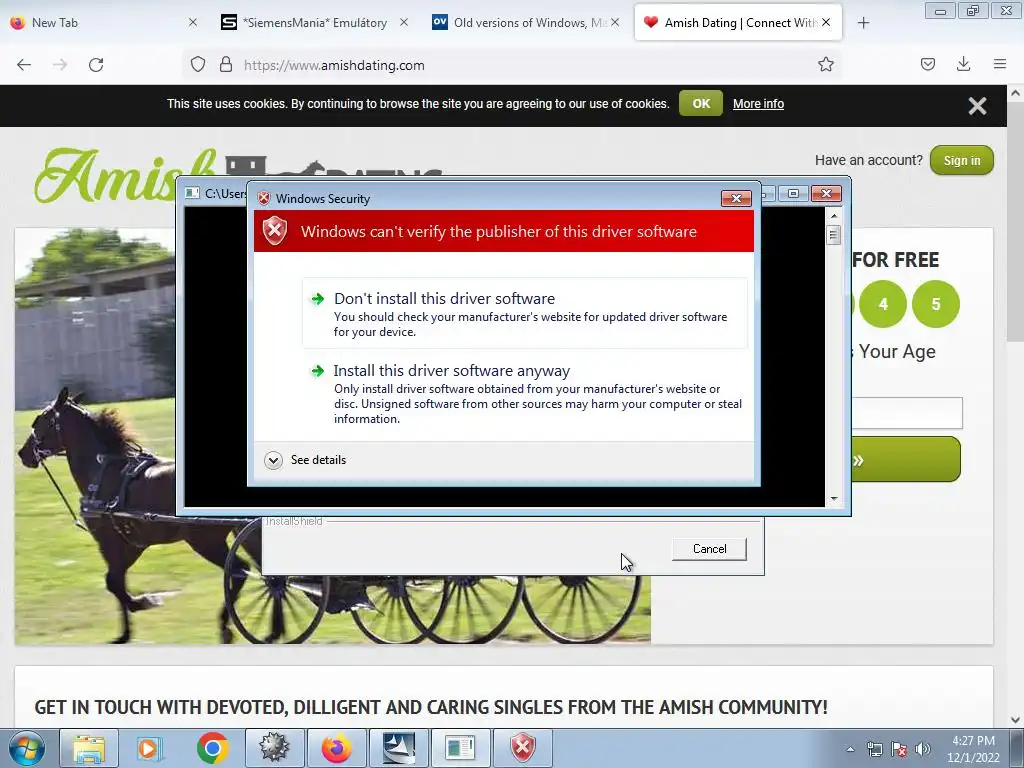Click the green next arrow button
1024x768 pixels.
905,460
